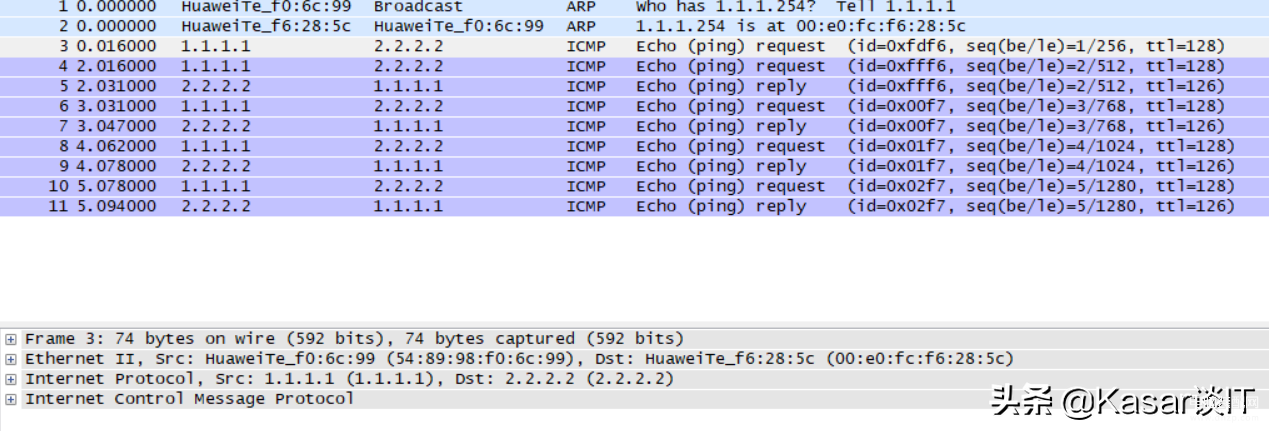Select packet 1 ARP broadcast row

[634, 6]
